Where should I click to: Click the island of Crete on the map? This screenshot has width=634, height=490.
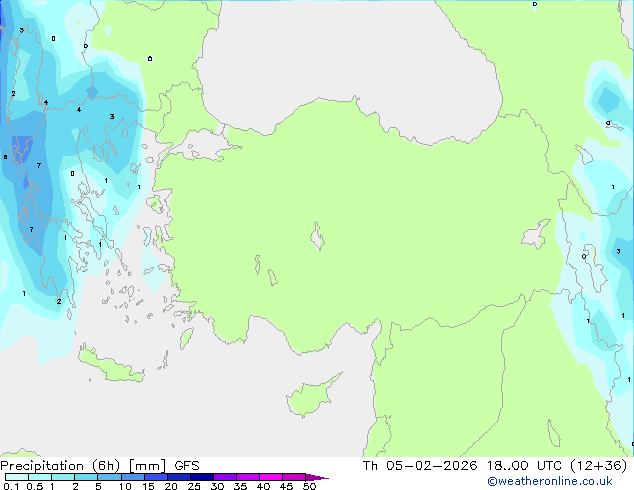pyautogui.click(x=110, y=364)
